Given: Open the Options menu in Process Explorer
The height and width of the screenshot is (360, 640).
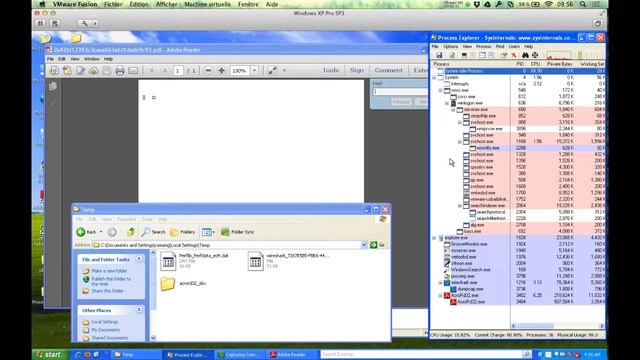Looking at the screenshot, I should [451, 47].
